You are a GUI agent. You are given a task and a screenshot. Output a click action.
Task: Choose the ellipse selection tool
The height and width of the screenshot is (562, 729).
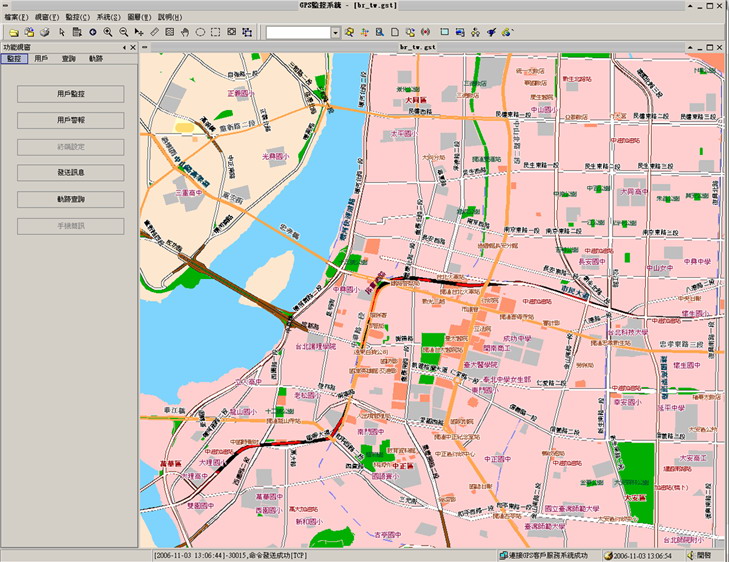200,32
